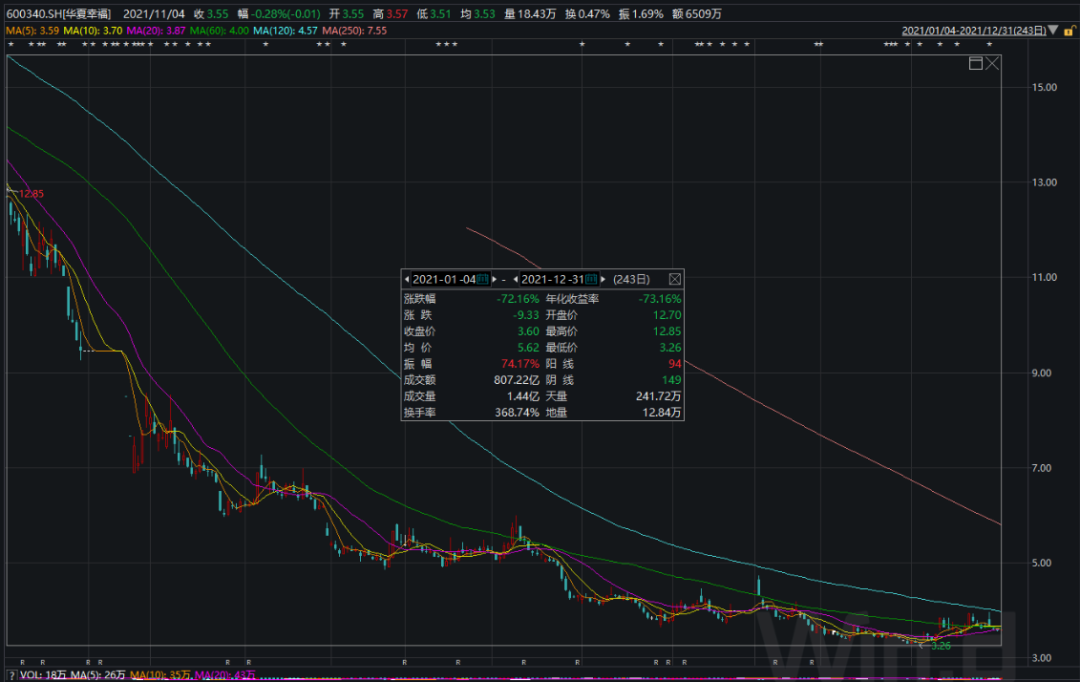Click the 成交额 value 807.22亿
Viewport: 1080px width, 682px height.
pyautogui.click(x=517, y=380)
